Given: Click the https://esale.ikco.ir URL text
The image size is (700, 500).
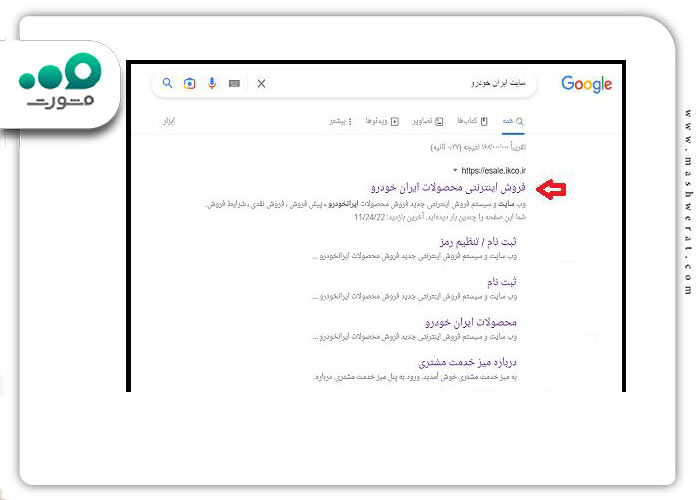Looking at the screenshot, I should click(x=493, y=171).
